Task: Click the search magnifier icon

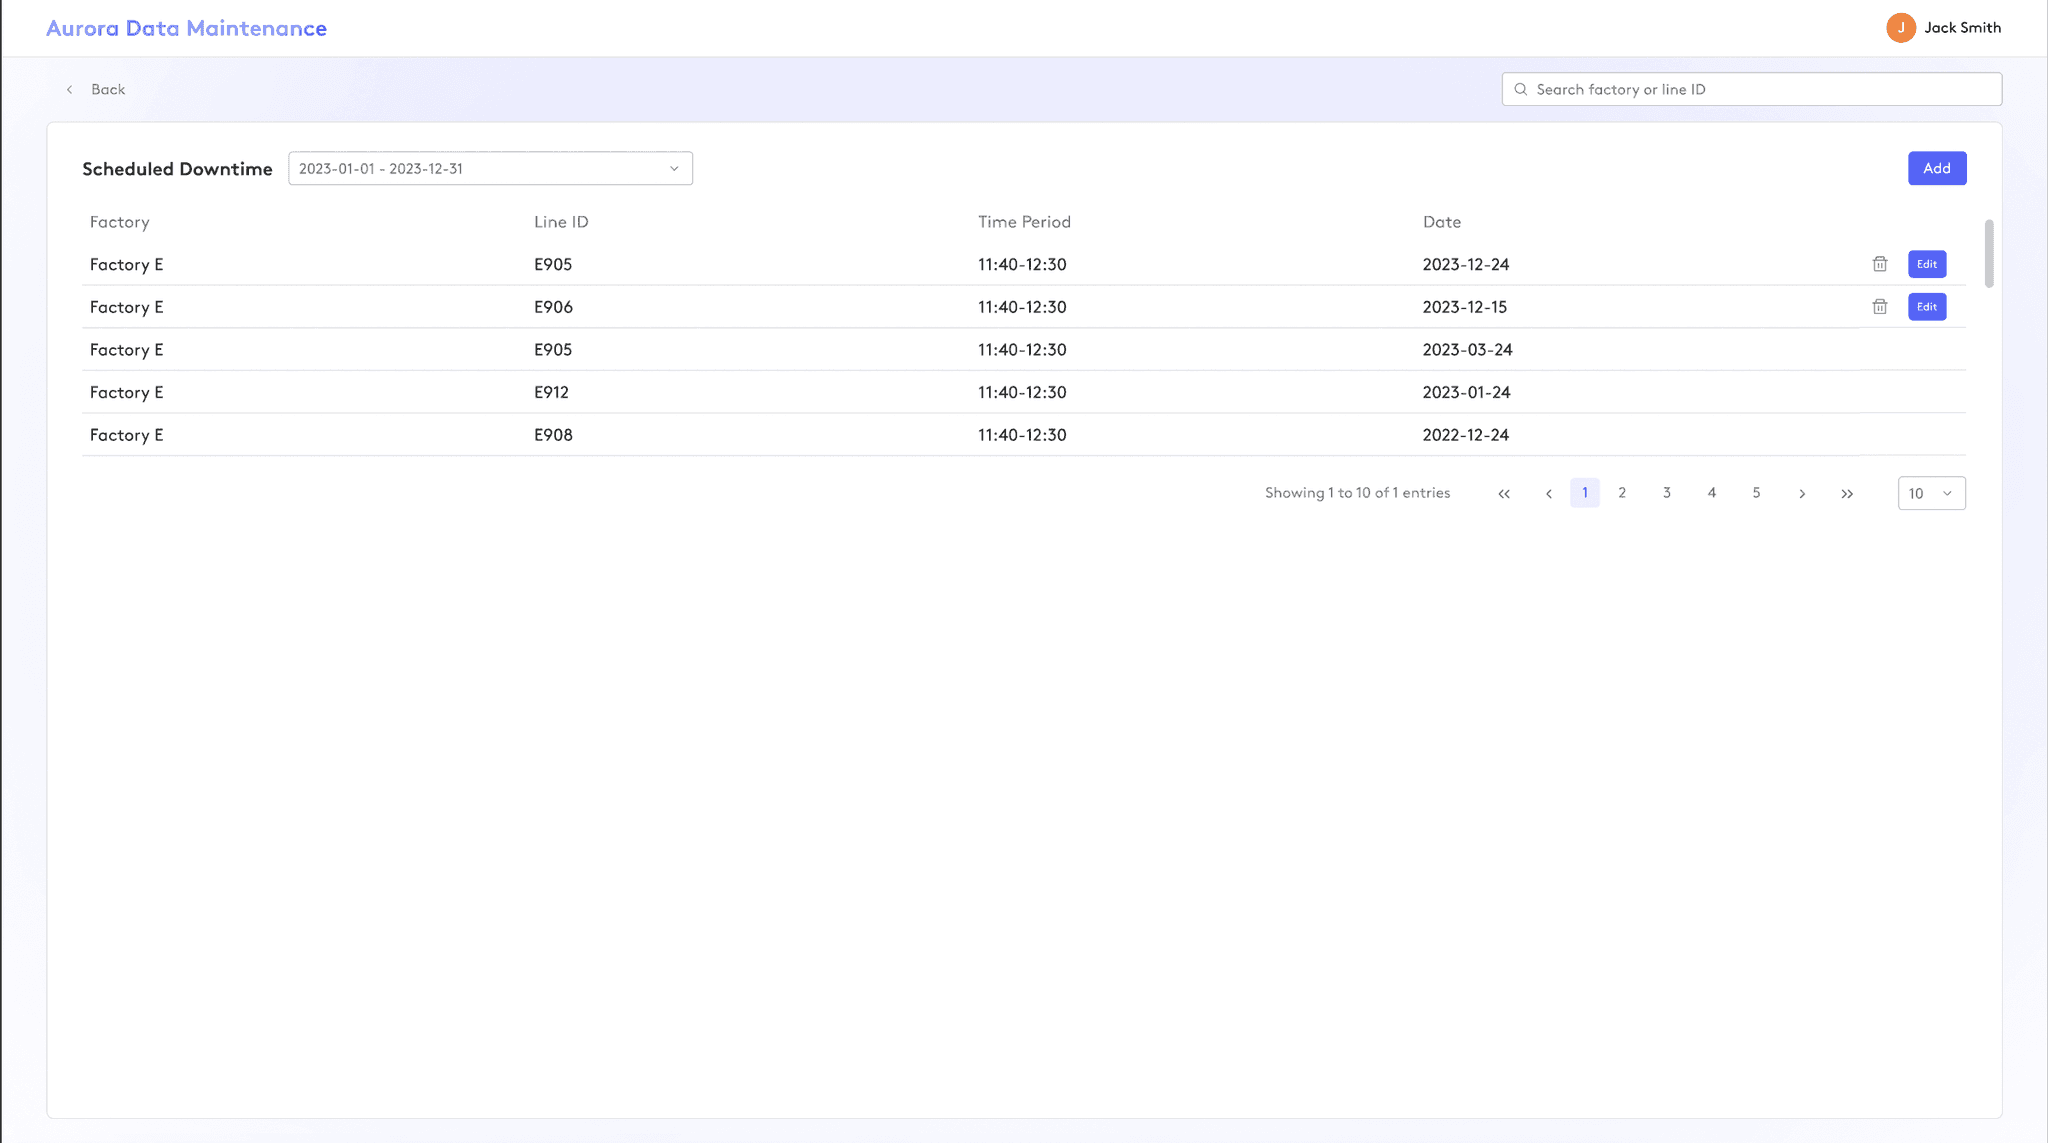Action: (x=1521, y=89)
